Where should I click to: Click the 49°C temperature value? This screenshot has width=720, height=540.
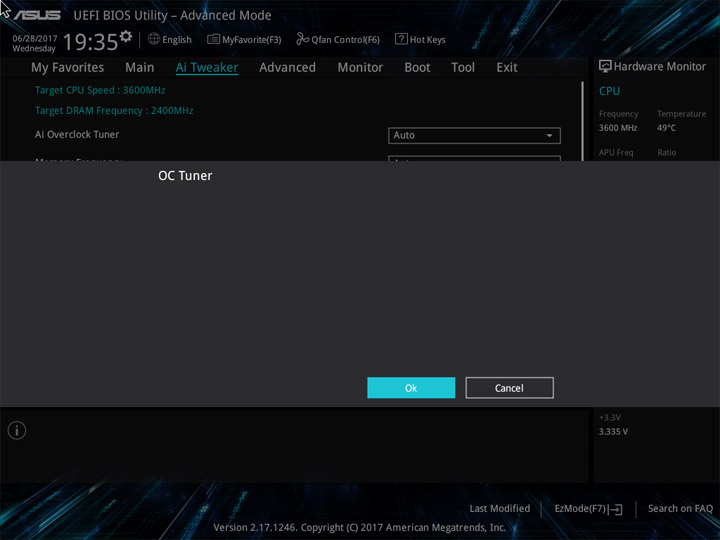coord(666,128)
